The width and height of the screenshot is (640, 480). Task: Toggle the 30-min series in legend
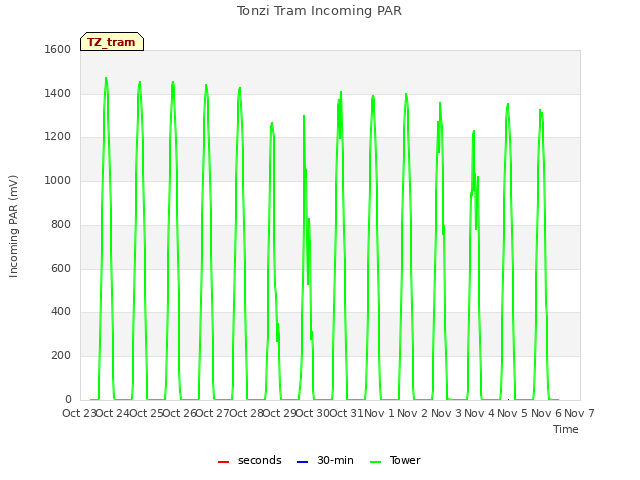pyautogui.click(x=325, y=460)
